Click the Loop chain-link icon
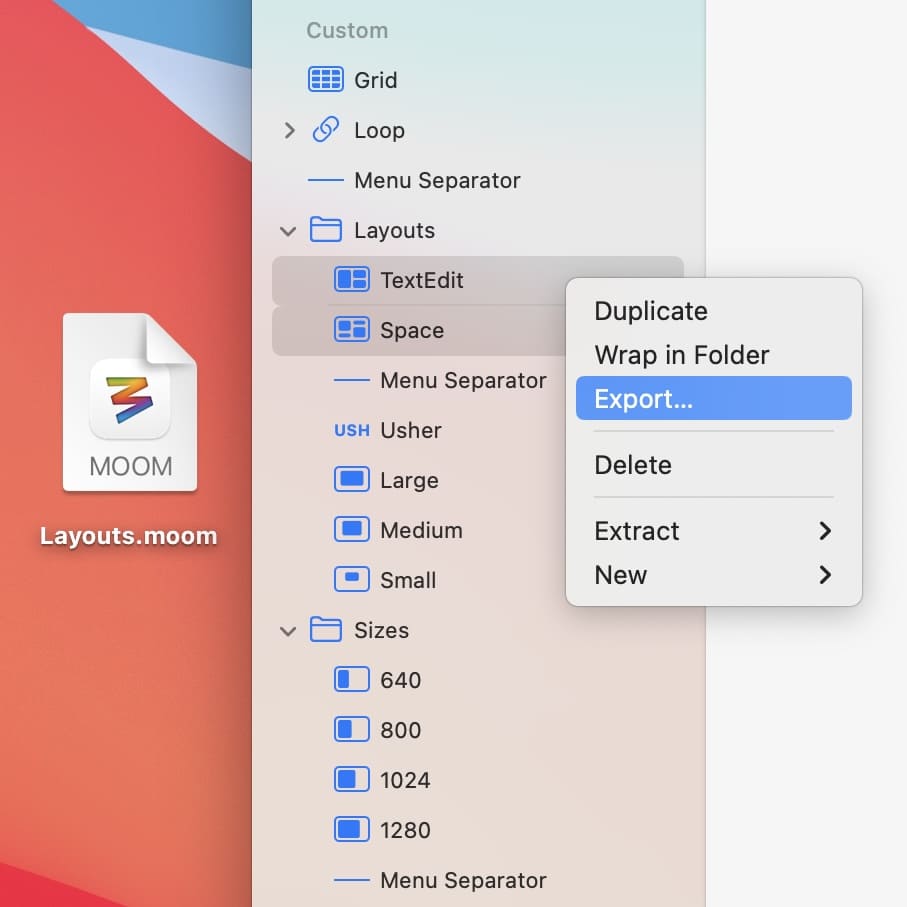The height and width of the screenshot is (907, 907). 326,130
